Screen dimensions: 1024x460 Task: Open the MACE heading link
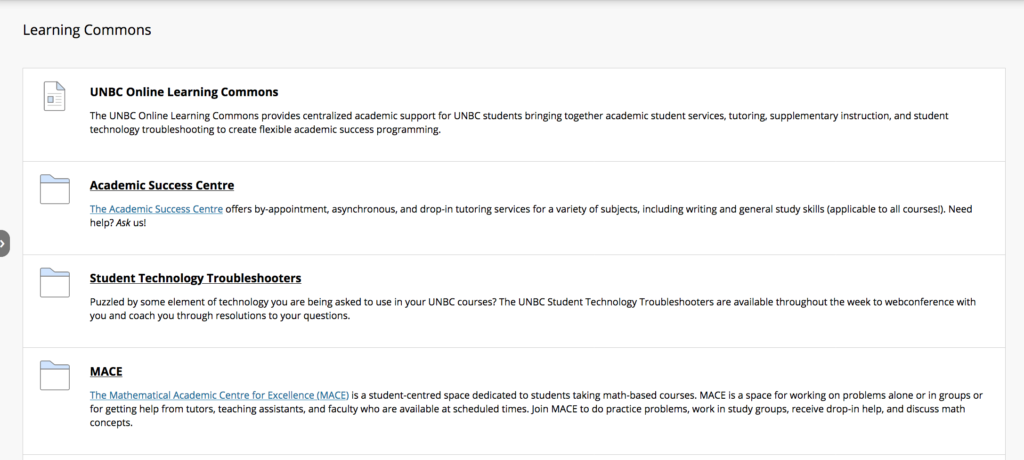coord(106,371)
